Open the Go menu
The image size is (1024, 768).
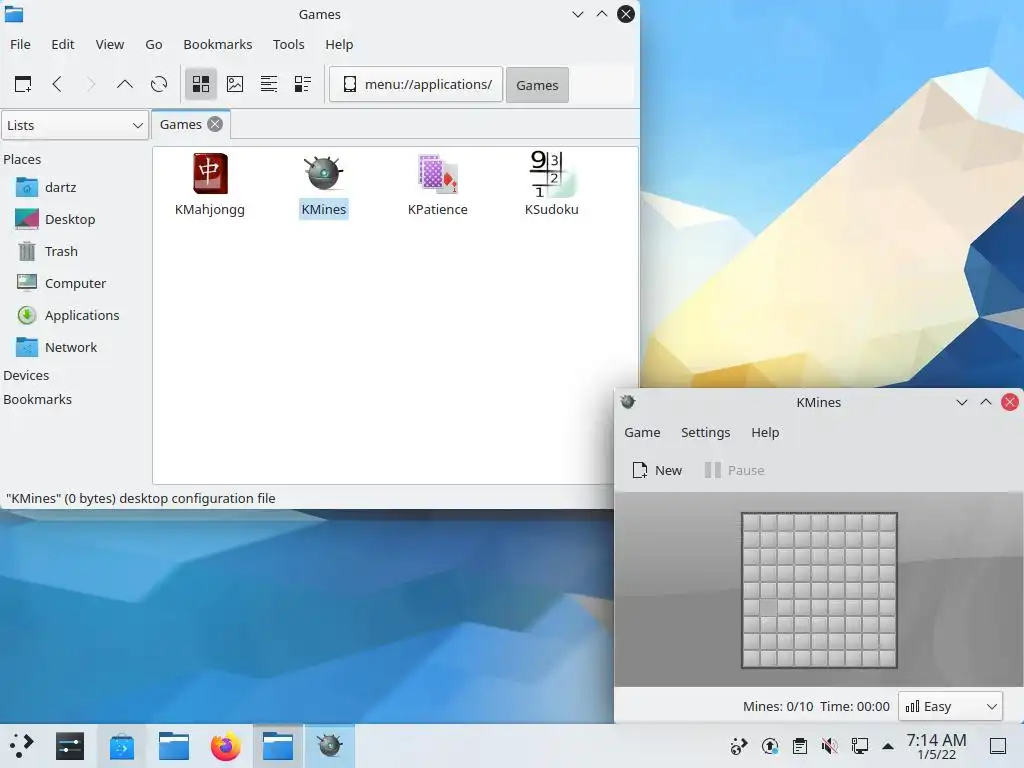(153, 44)
